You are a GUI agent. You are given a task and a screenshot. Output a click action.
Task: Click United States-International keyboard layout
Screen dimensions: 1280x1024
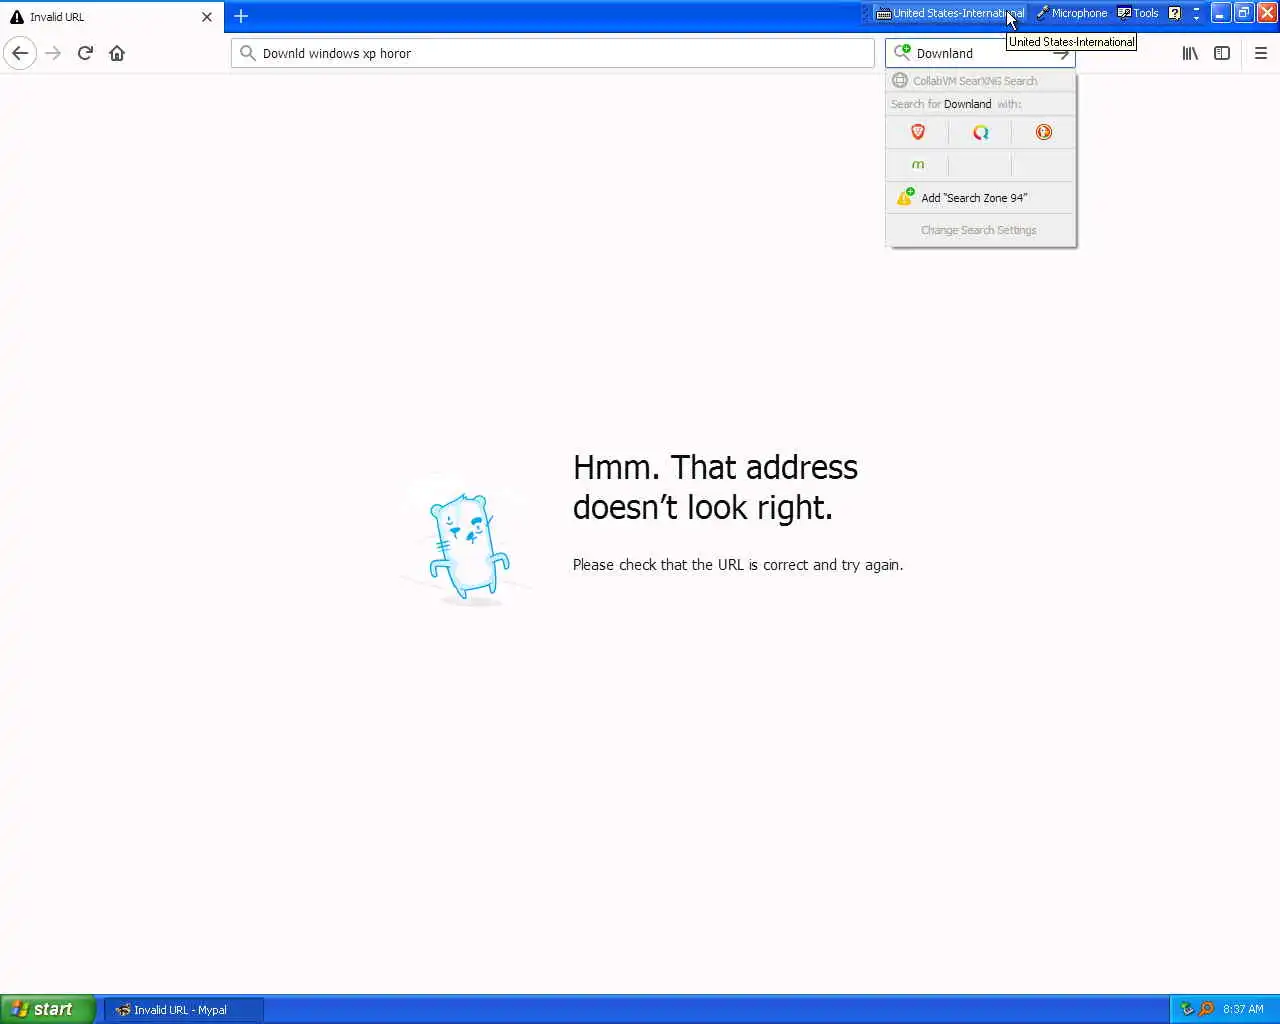pyautogui.click(x=950, y=13)
